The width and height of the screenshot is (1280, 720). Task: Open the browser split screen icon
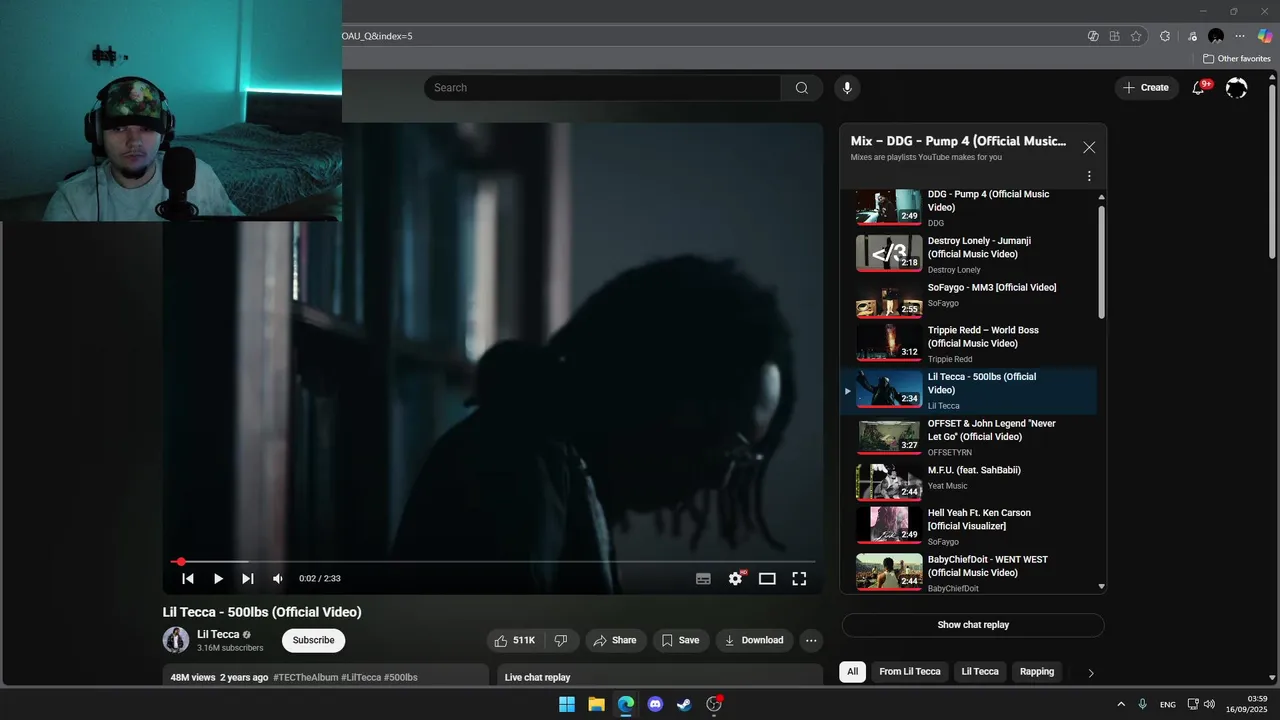coord(1114,36)
